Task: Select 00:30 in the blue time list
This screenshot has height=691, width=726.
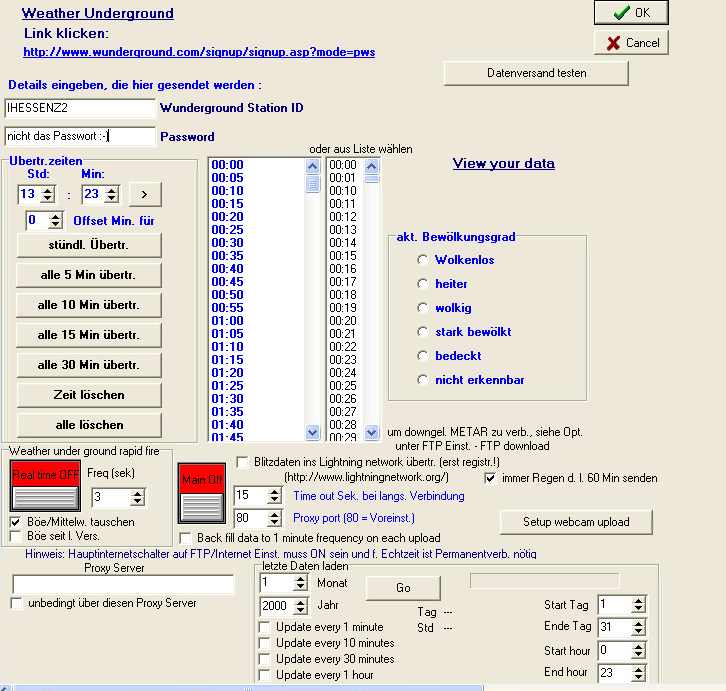Action: click(227, 243)
